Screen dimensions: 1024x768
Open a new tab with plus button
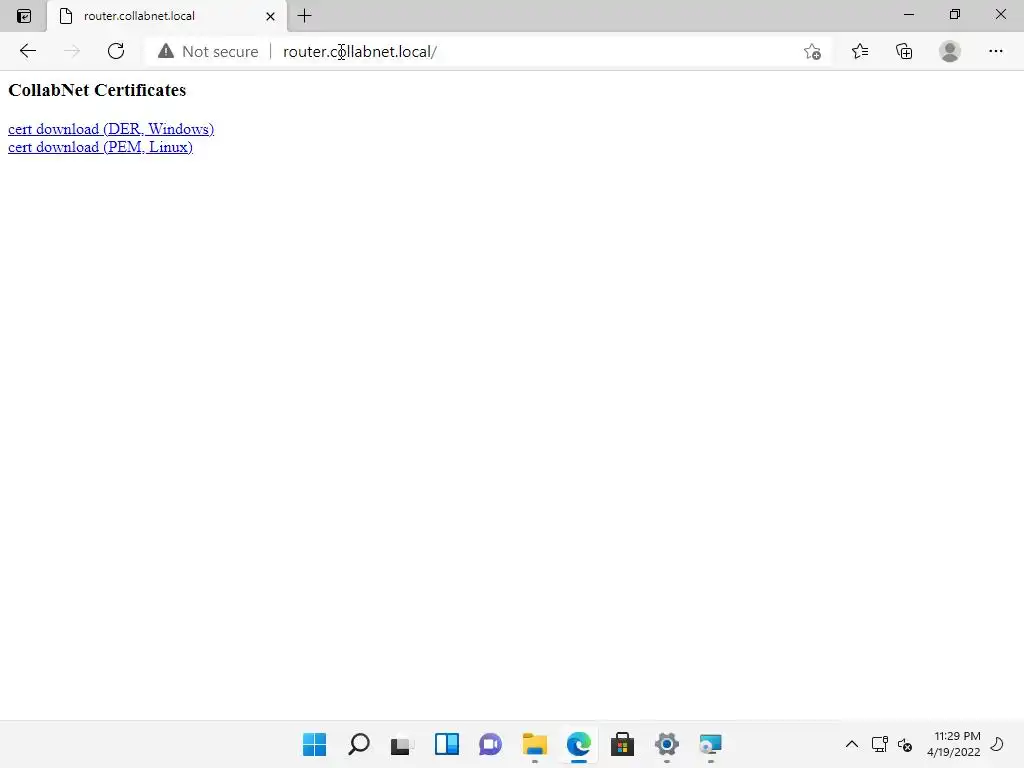304,16
